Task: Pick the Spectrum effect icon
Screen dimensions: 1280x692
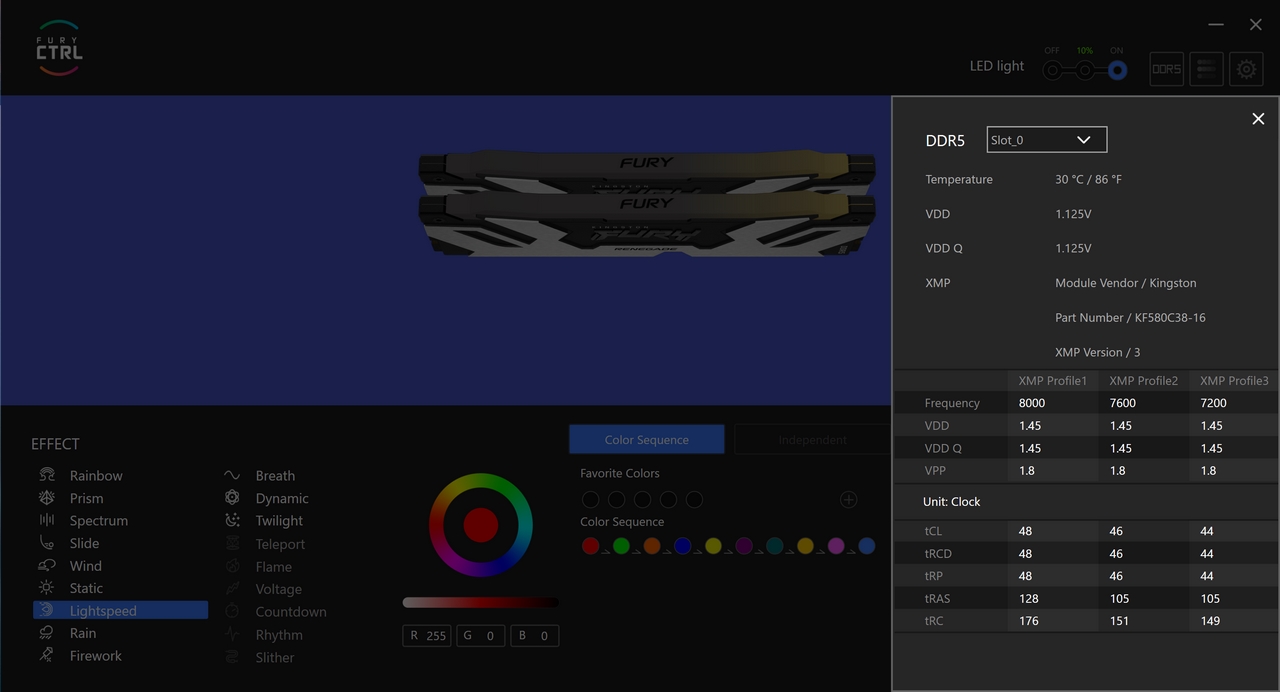Action: tap(47, 520)
